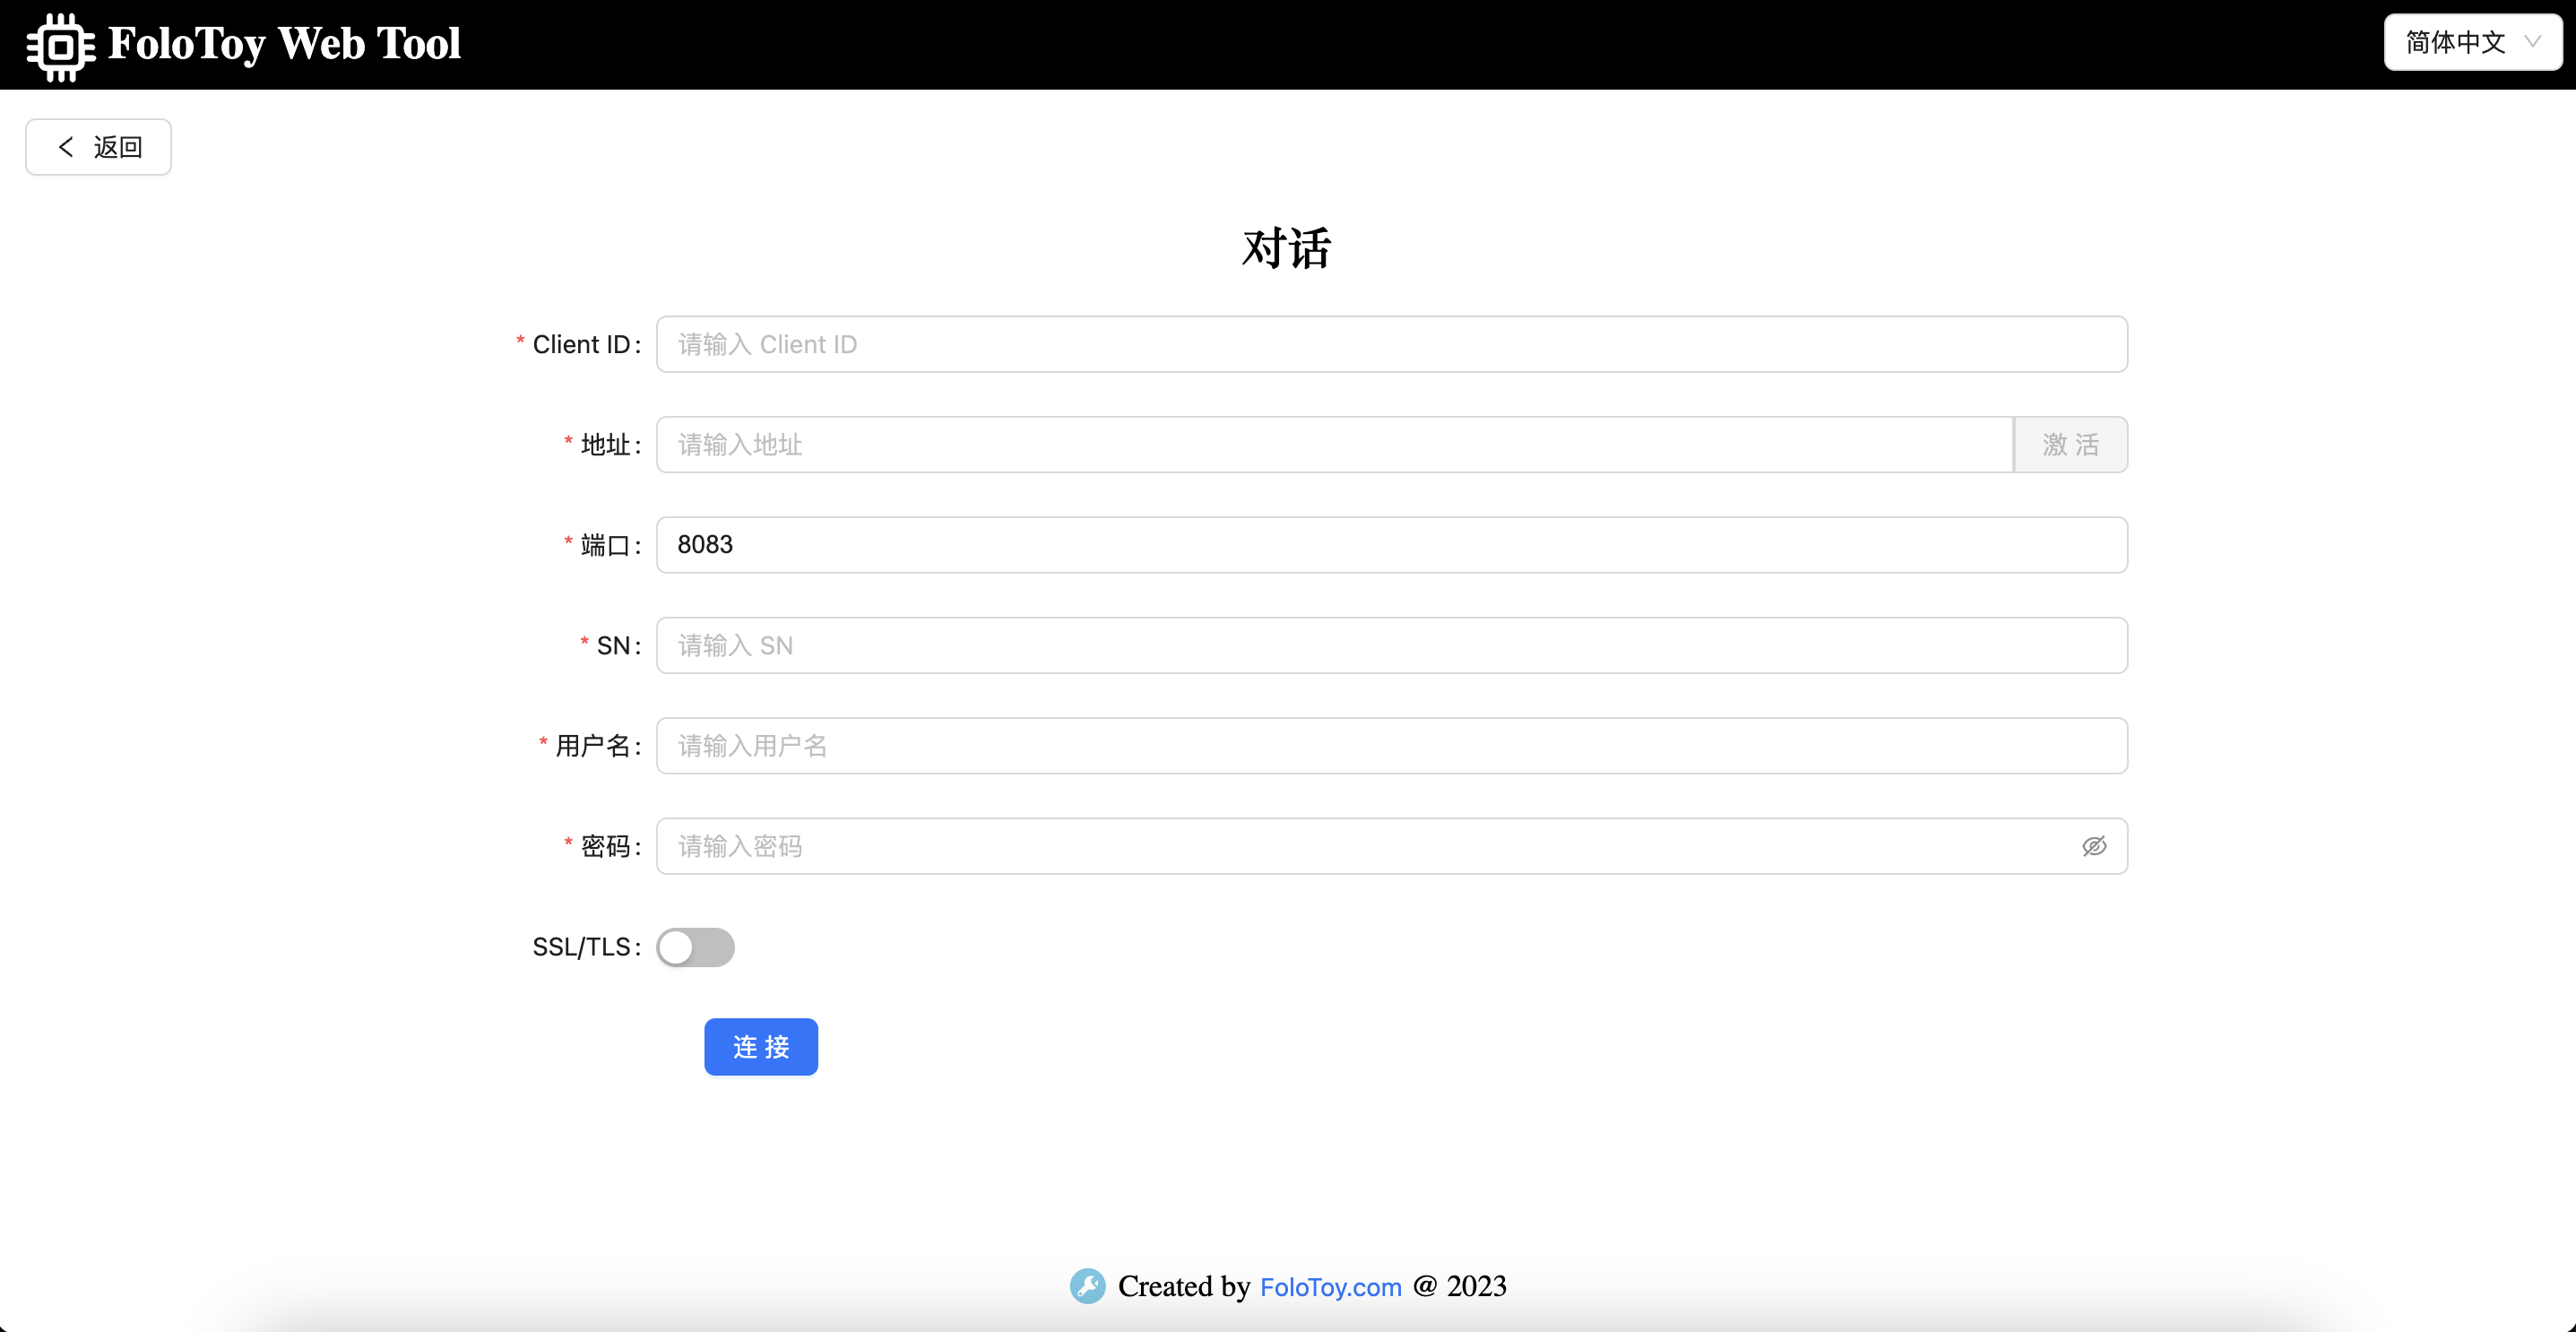Click the FoloToy chip logo icon
2576x1332 pixels.
(x=58, y=44)
